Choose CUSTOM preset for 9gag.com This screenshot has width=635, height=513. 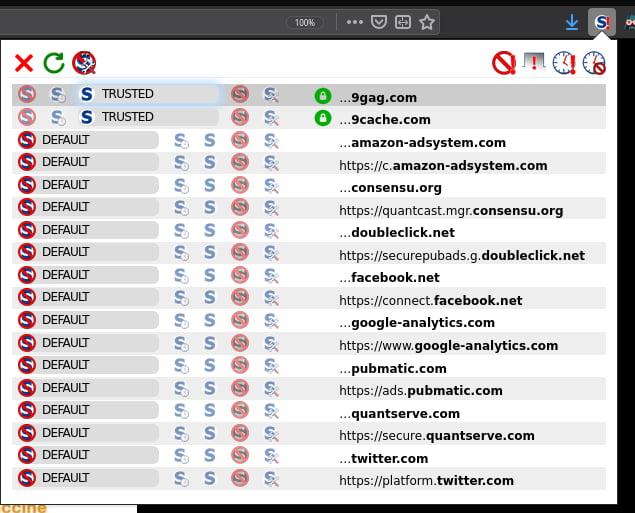(x=271, y=95)
